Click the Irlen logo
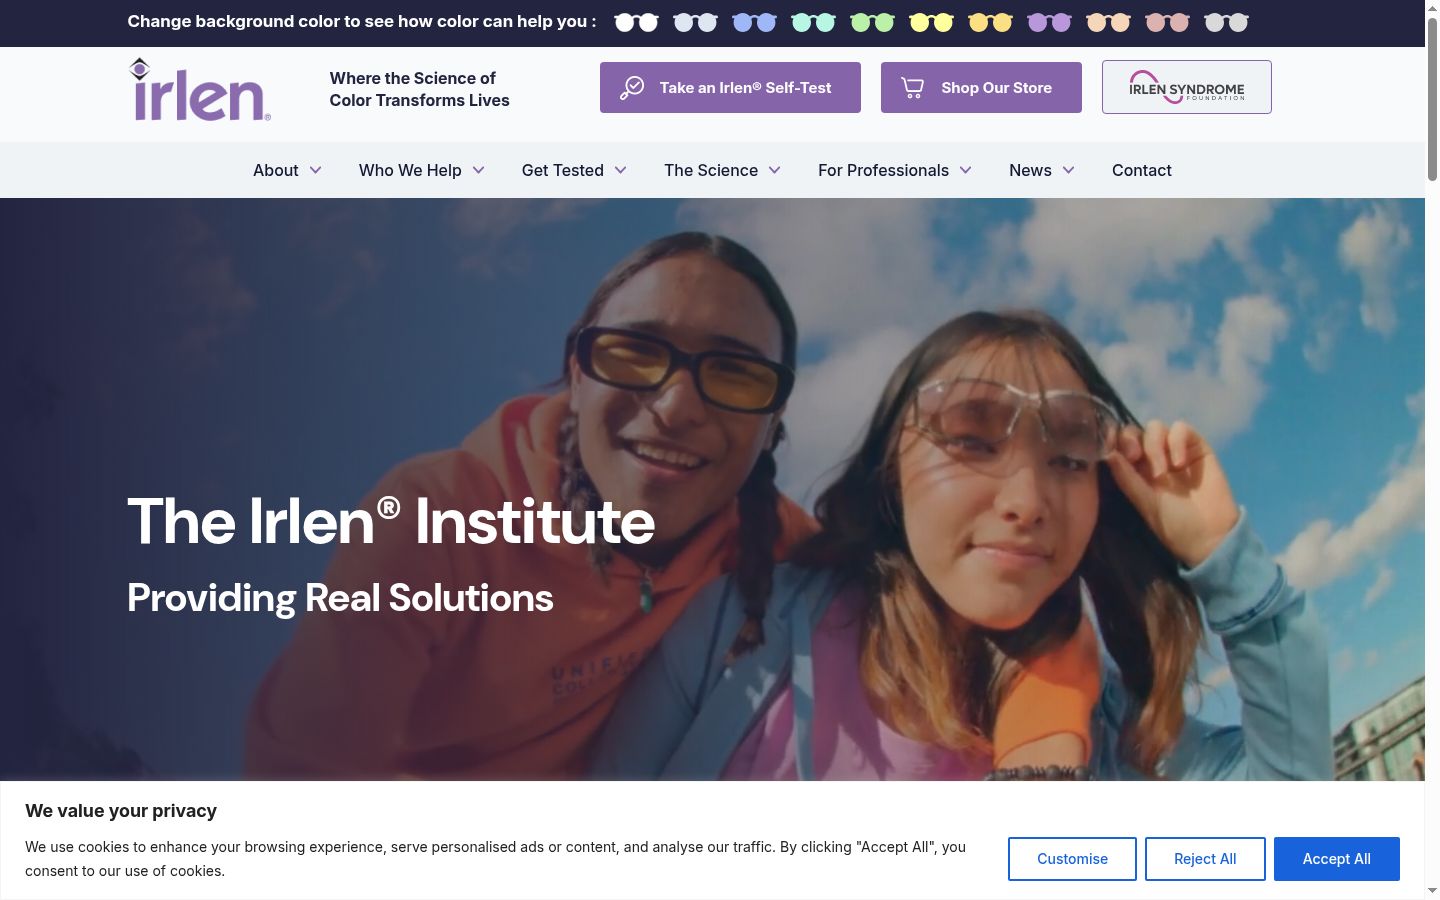Screen dimensions: 1440x900 point(200,89)
